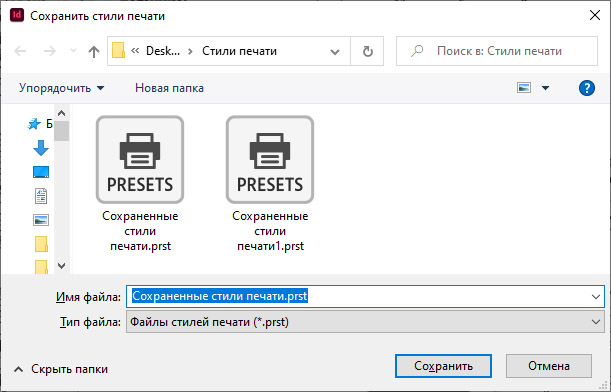Expand address bar path dropdown
Image resolution: width=611 pixels, height=392 pixels.
(335, 51)
